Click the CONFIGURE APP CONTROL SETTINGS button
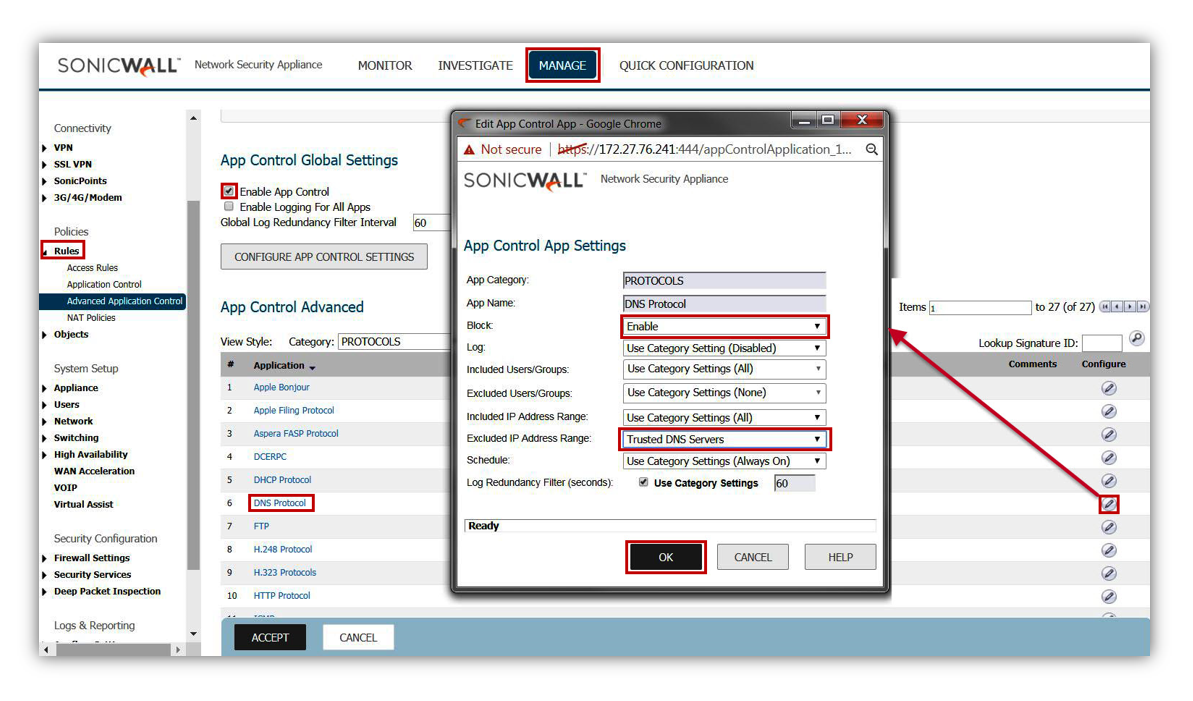This screenshot has width=1193, height=701. [324, 257]
